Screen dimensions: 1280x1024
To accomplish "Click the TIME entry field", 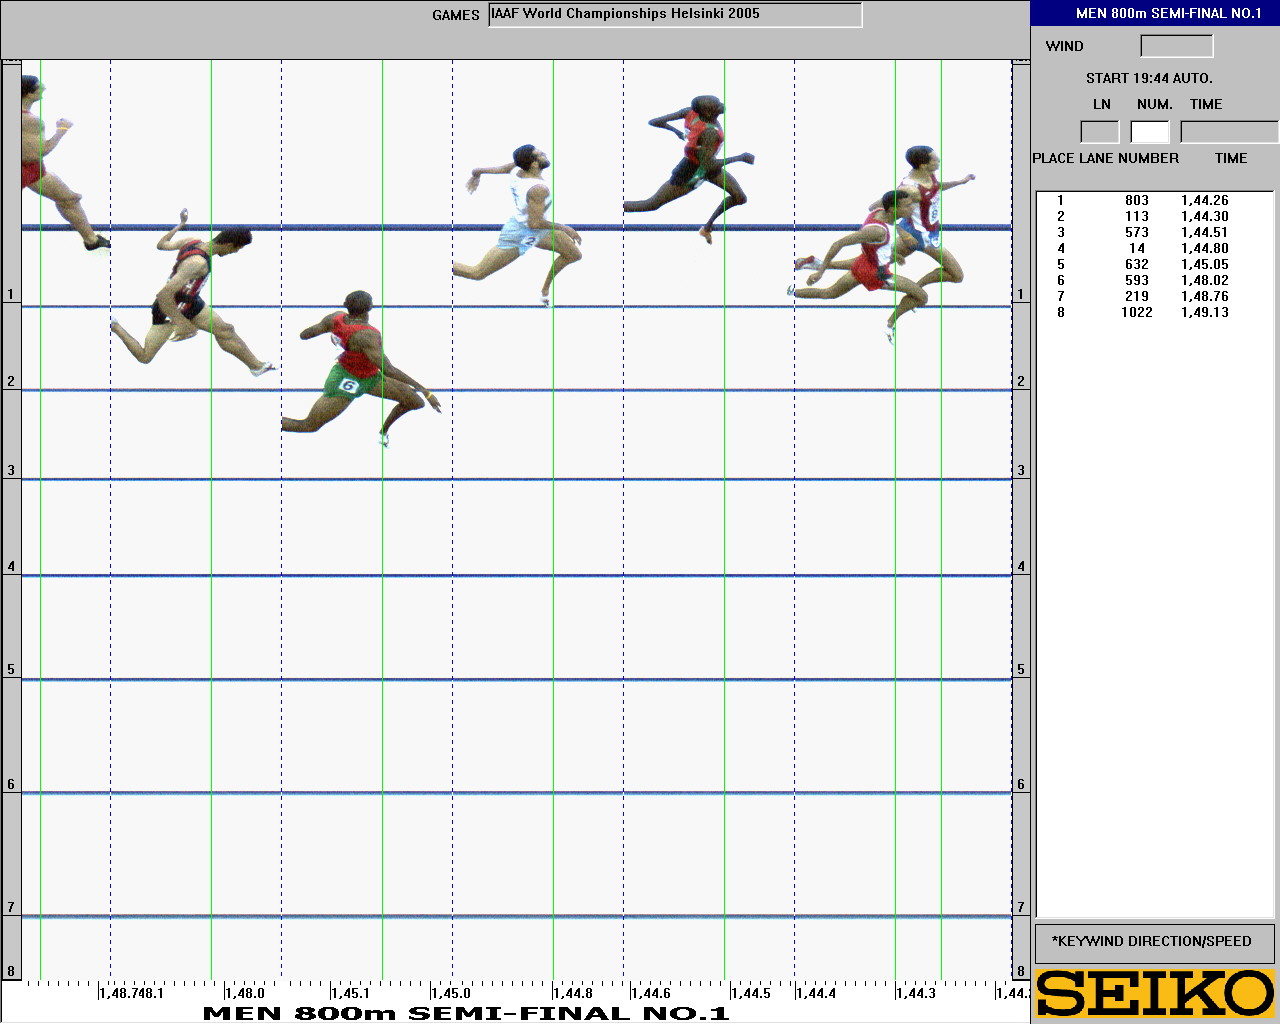I will (1228, 132).
